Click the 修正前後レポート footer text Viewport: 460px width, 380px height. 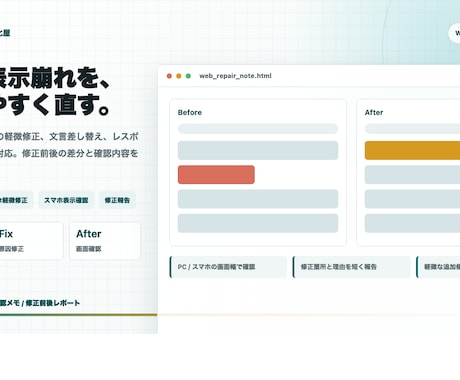click(x=53, y=303)
